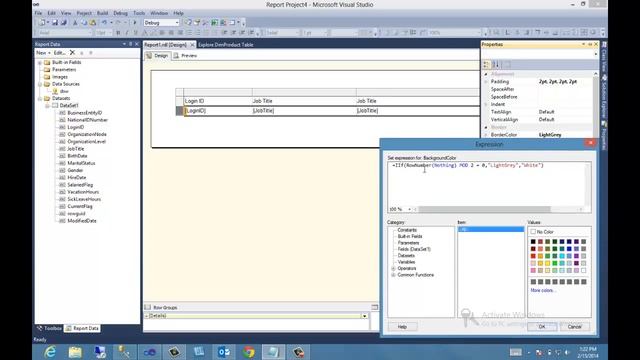Open the More colors link
Viewport: 640px width, 360px height.
(x=542, y=290)
